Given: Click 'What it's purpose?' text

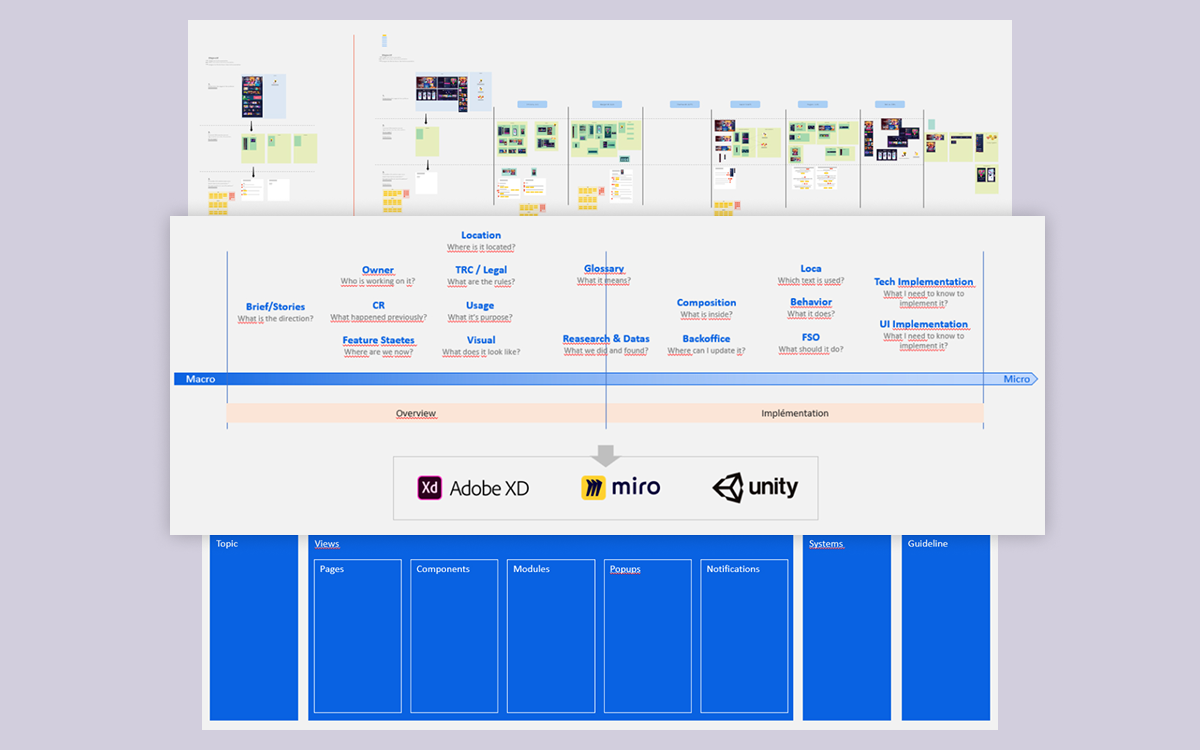Looking at the screenshot, I should [480, 318].
